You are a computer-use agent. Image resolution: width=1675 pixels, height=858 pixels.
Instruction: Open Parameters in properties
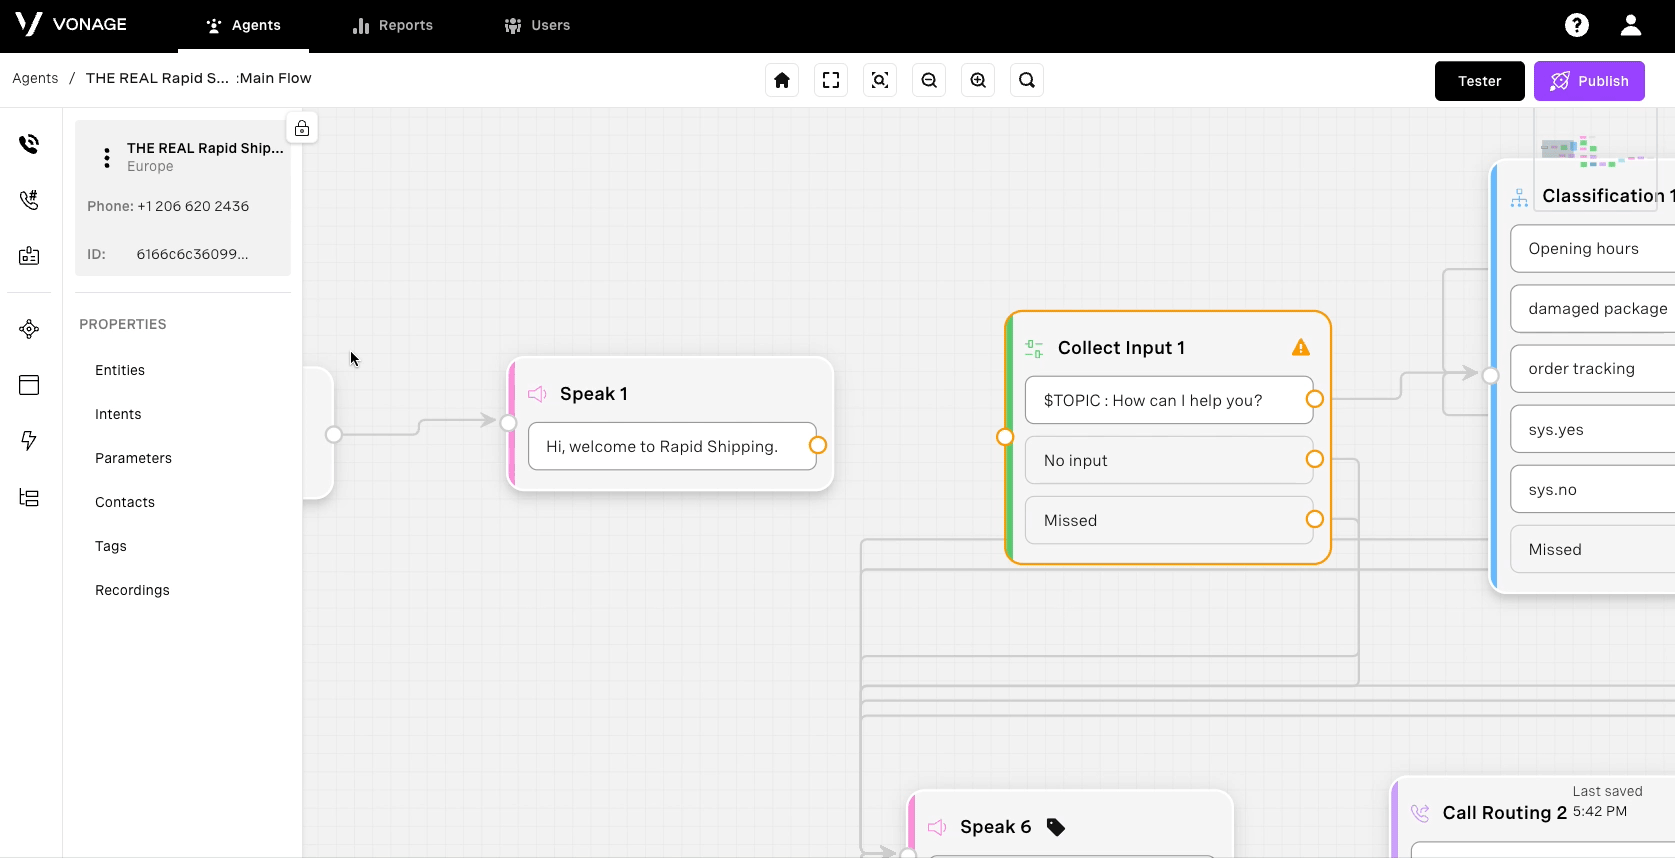133,458
